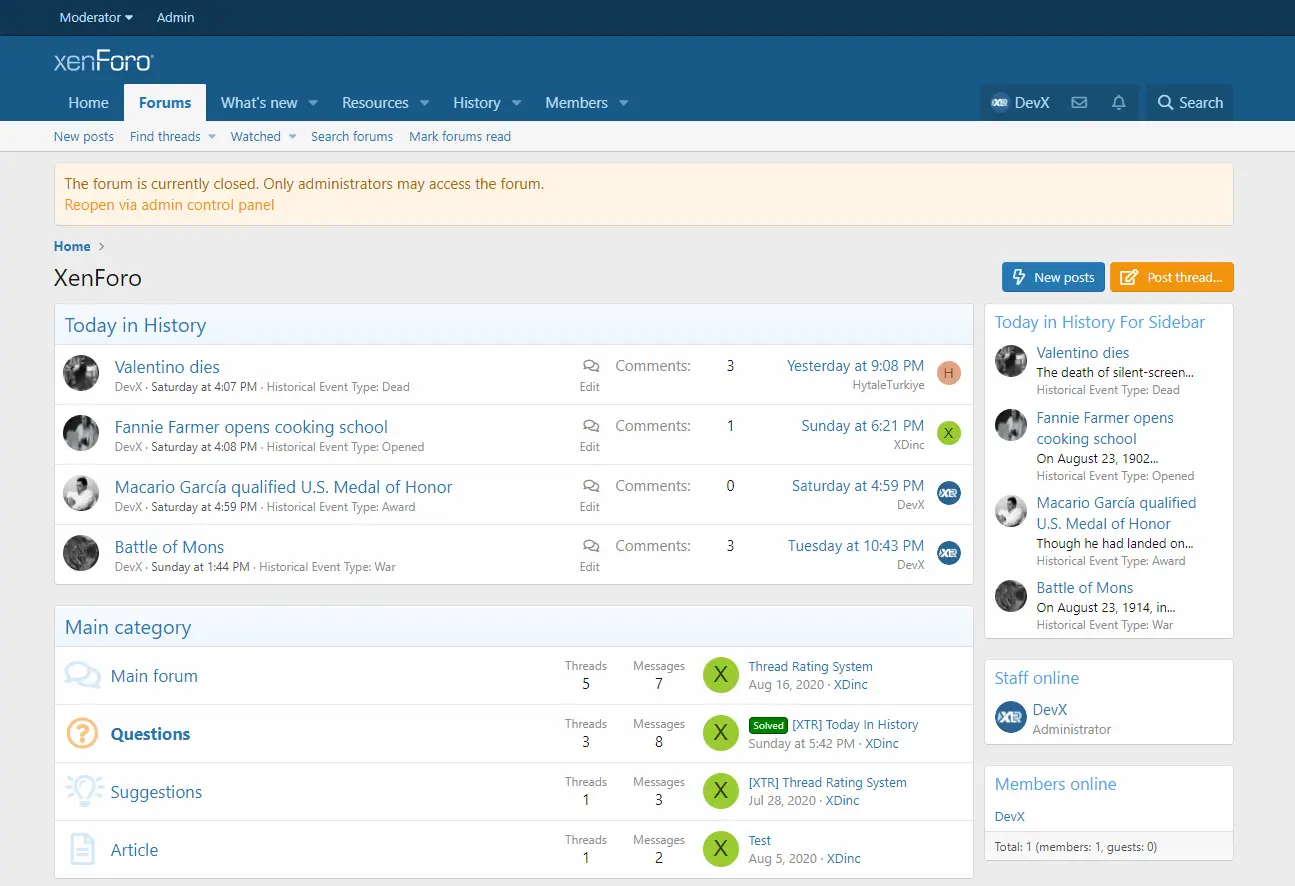Click Reopen via admin control panel
Image resolution: width=1295 pixels, height=886 pixels.
(169, 205)
